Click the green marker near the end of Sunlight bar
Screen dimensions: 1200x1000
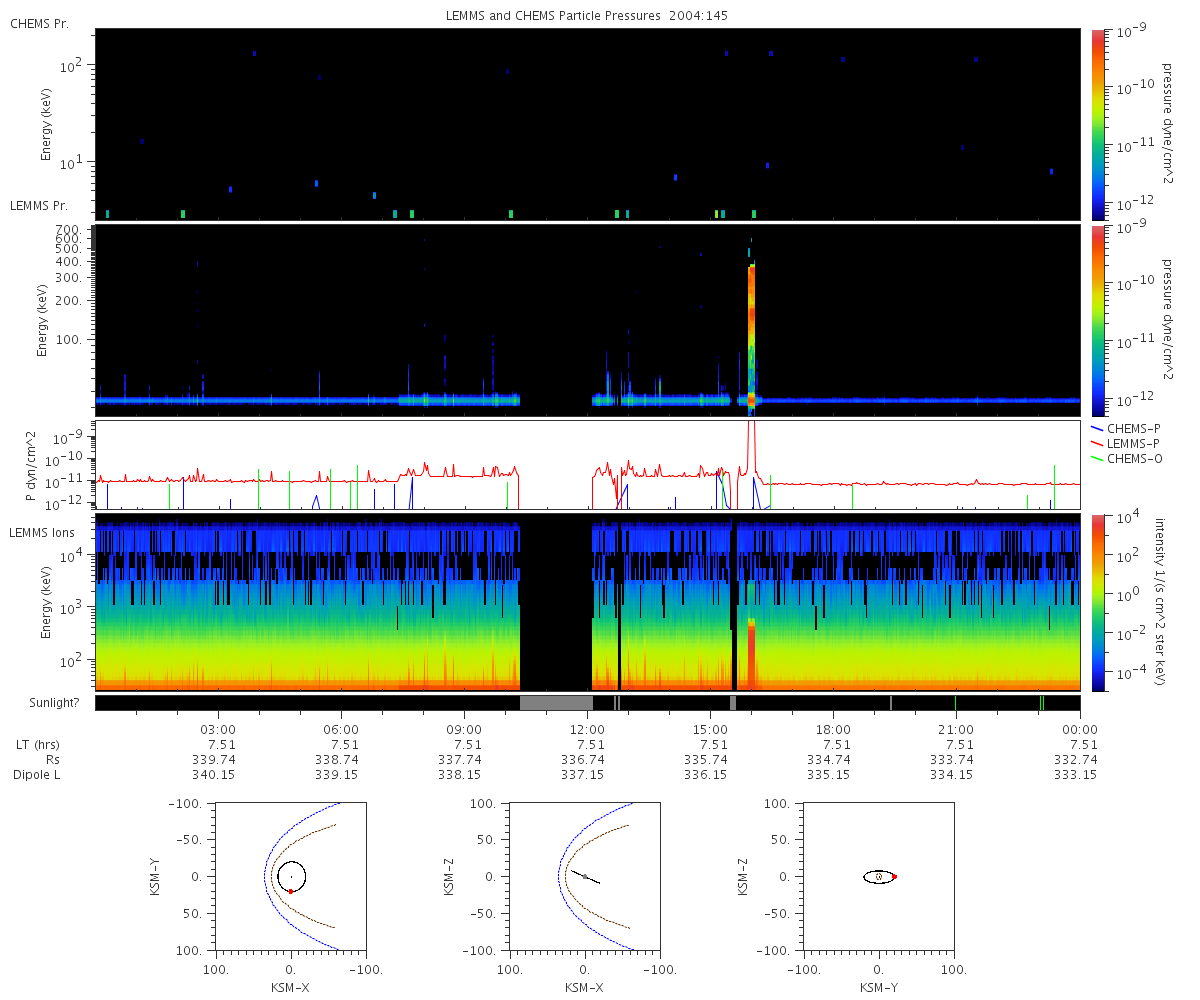point(1041,703)
